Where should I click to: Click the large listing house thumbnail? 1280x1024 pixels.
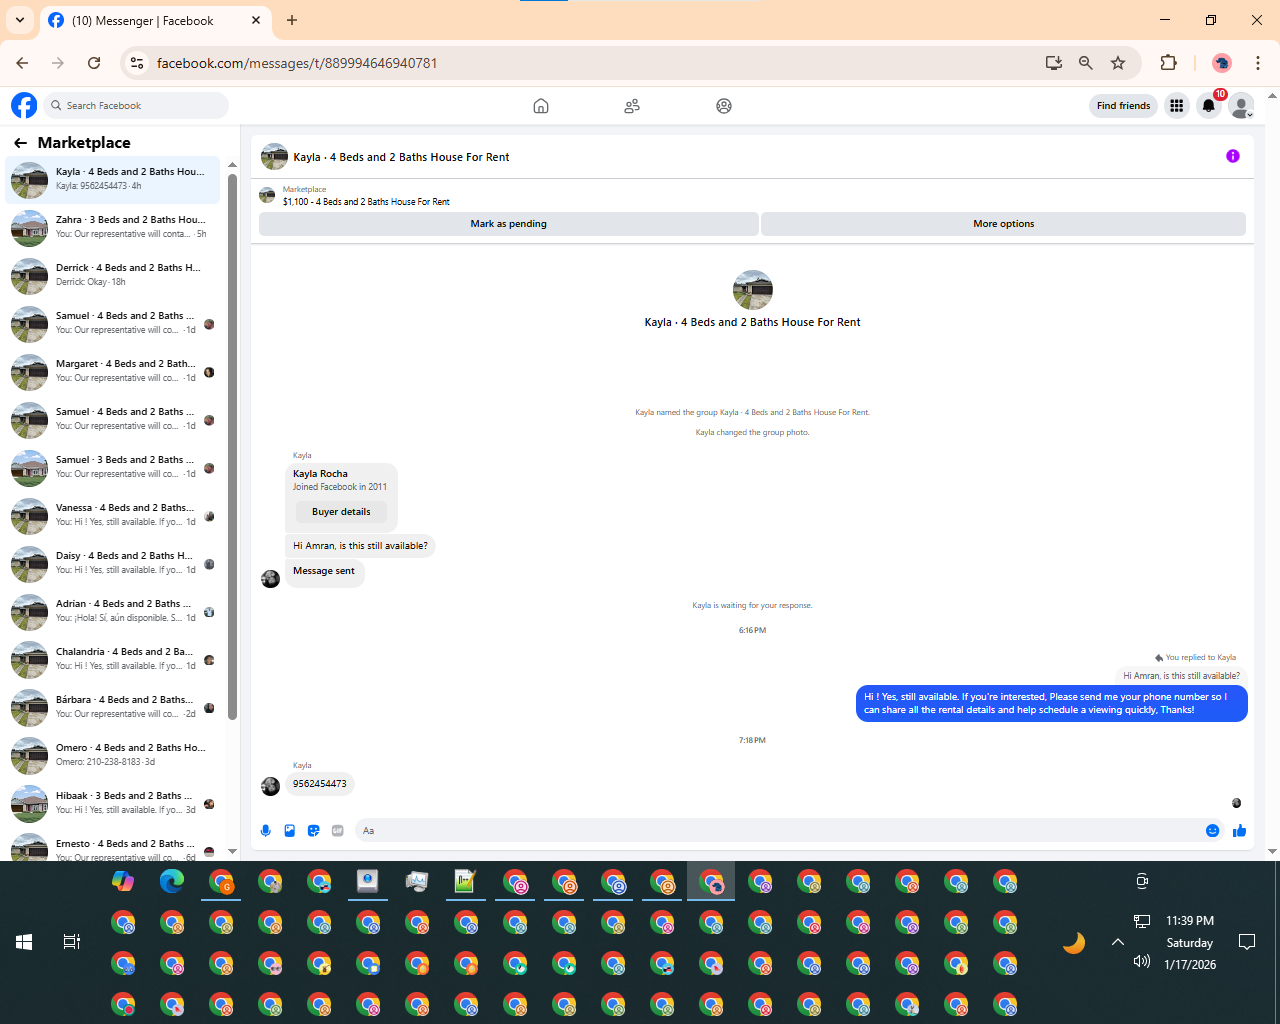(753, 290)
